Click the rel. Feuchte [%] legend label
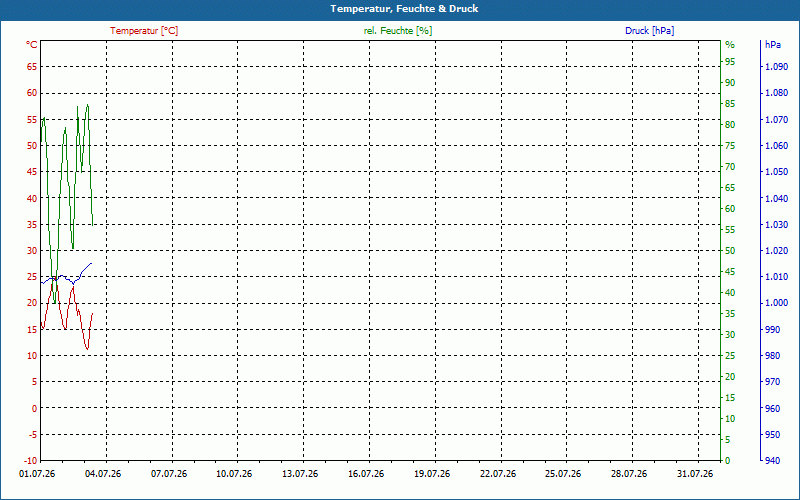 [398, 31]
